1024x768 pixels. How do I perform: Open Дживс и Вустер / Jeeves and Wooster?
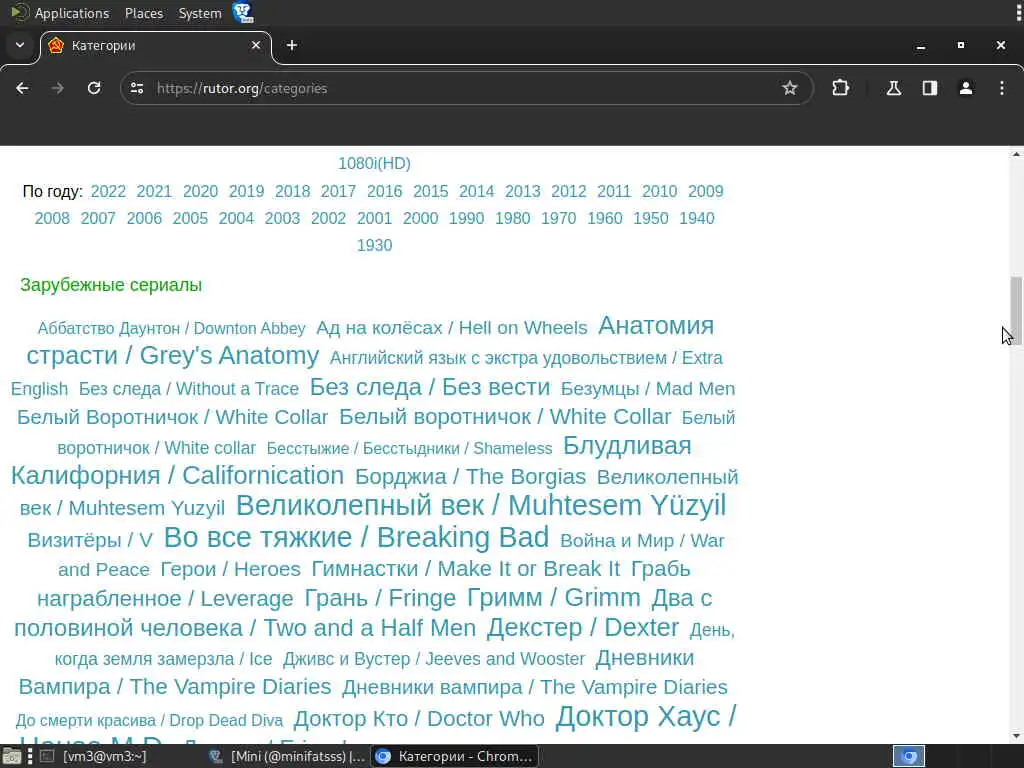(434, 659)
